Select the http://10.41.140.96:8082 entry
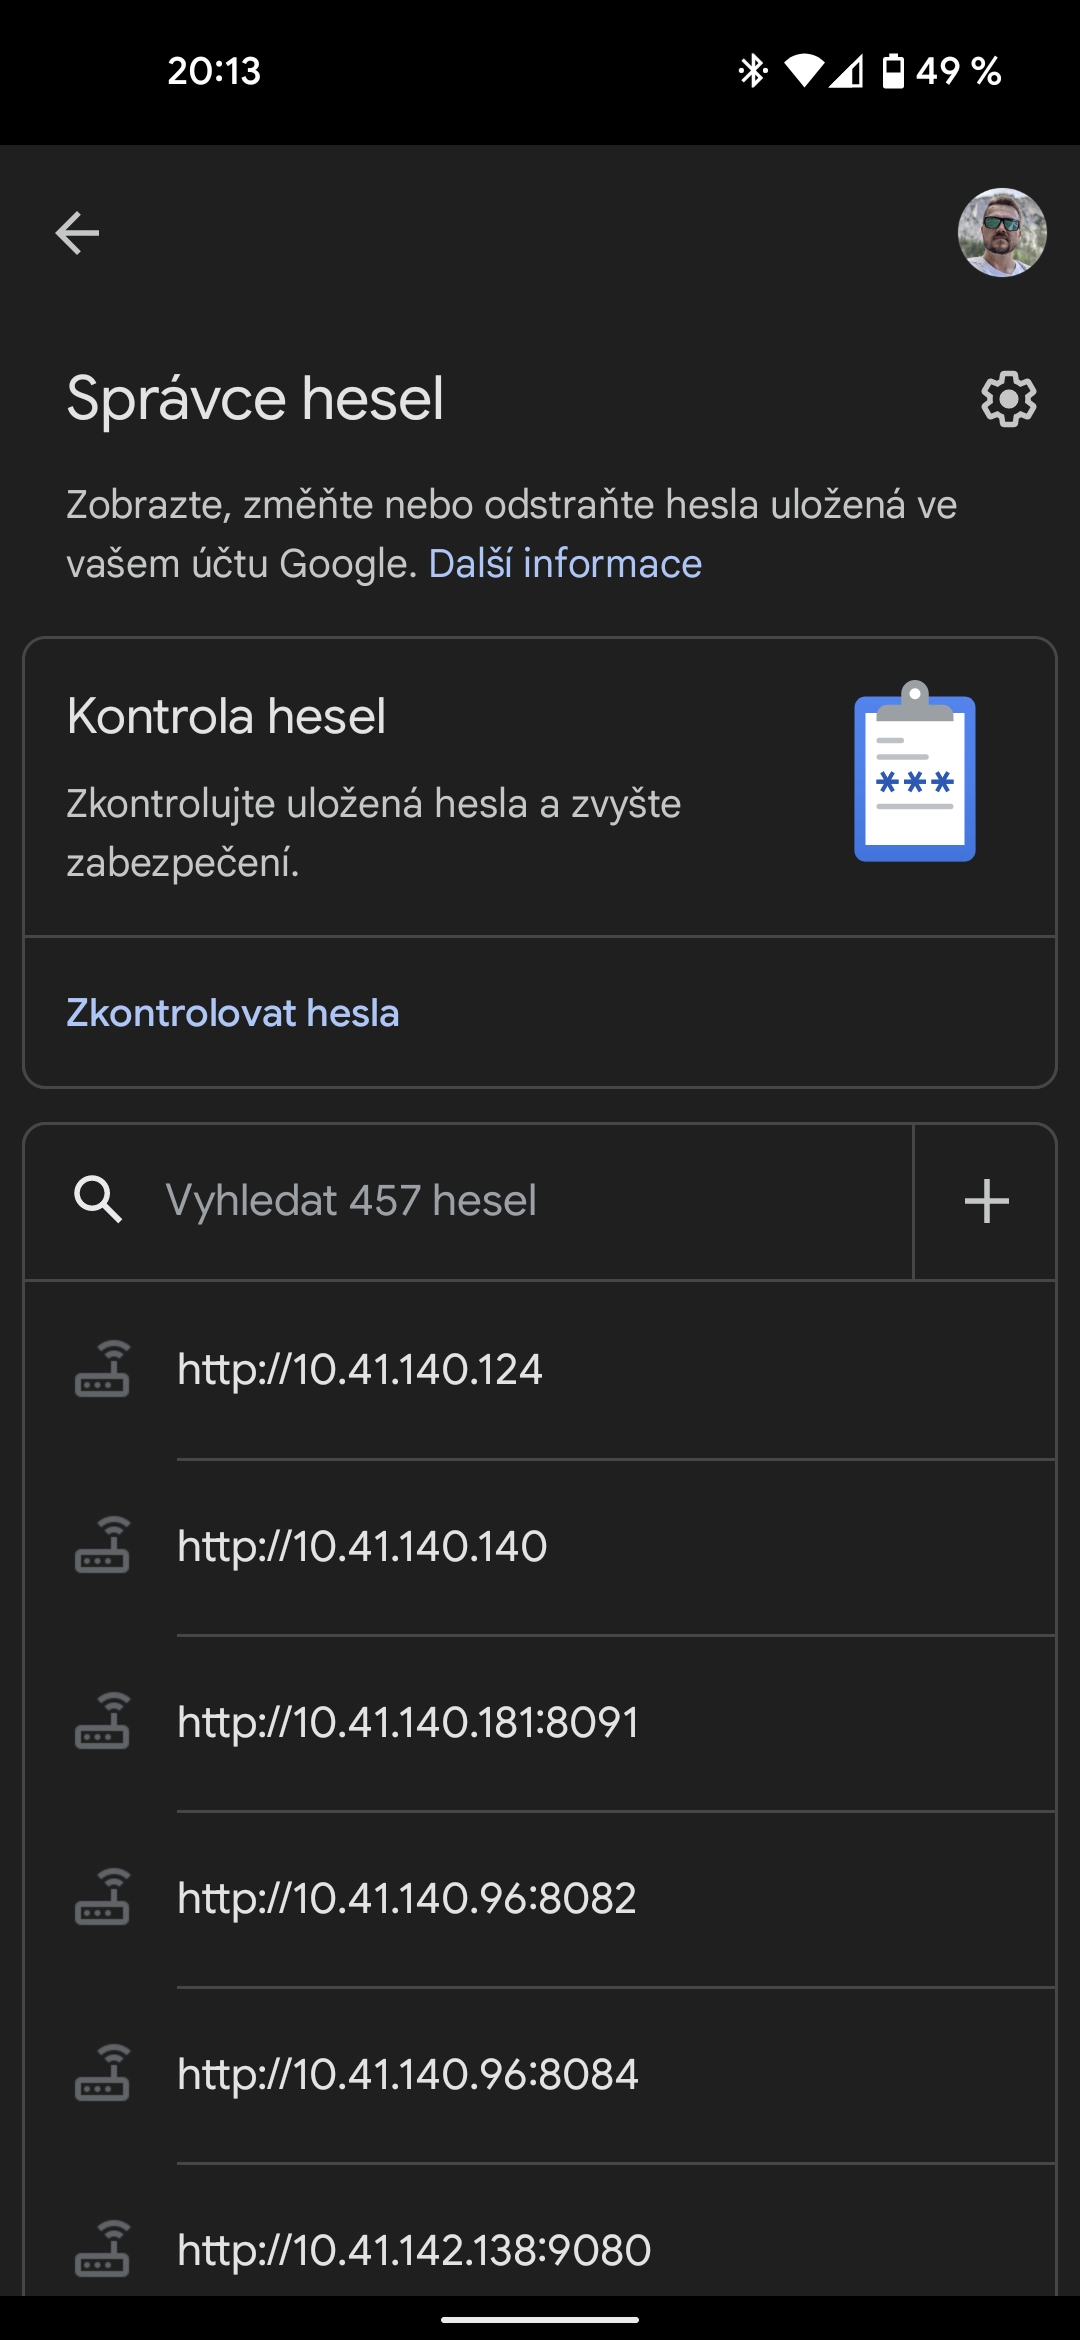This screenshot has height=2340, width=1080. pyautogui.click(x=407, y=1898)
